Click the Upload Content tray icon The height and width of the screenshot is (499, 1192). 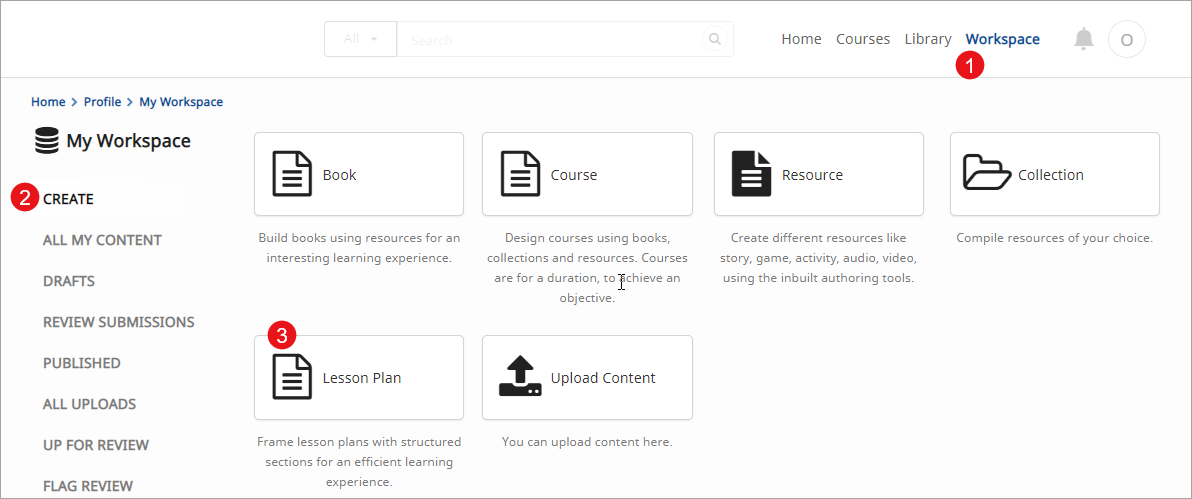pyautogui.click(x=520, y=377)
